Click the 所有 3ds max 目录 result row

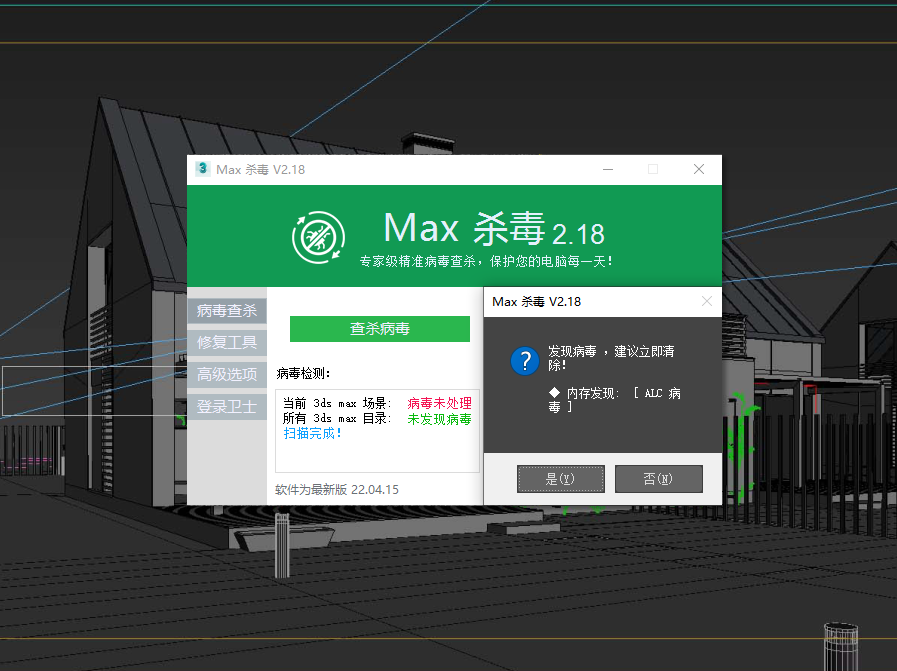tap(377, 419)
